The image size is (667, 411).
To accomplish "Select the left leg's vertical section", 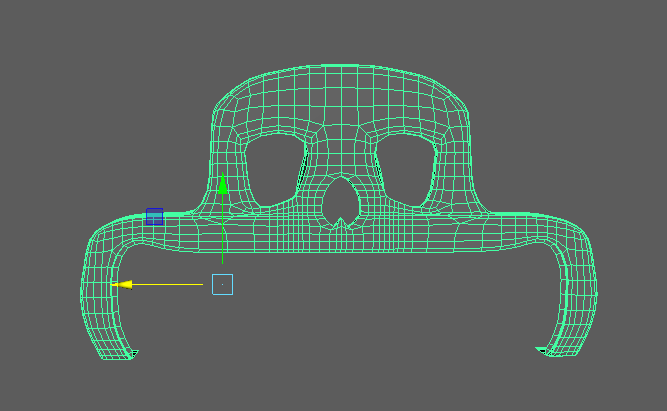I will [x=97, y=300].
